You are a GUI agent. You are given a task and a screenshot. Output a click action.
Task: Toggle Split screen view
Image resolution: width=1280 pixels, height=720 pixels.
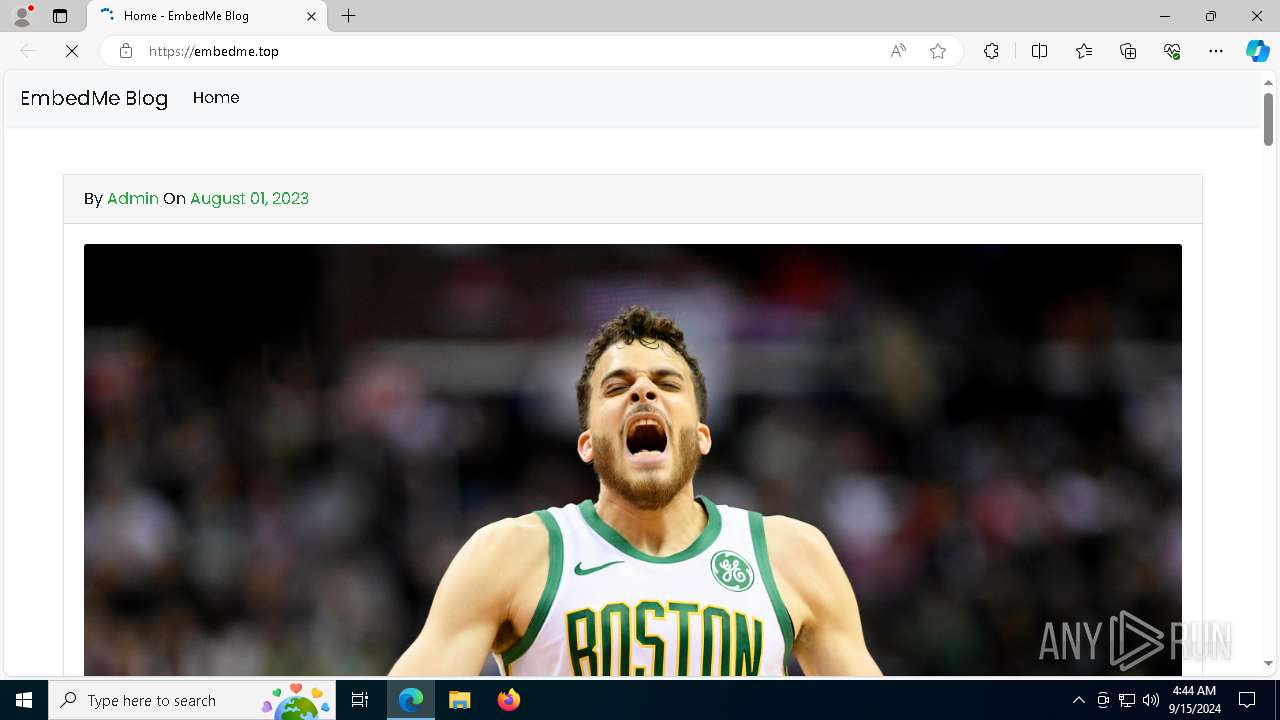[1039, 51]
